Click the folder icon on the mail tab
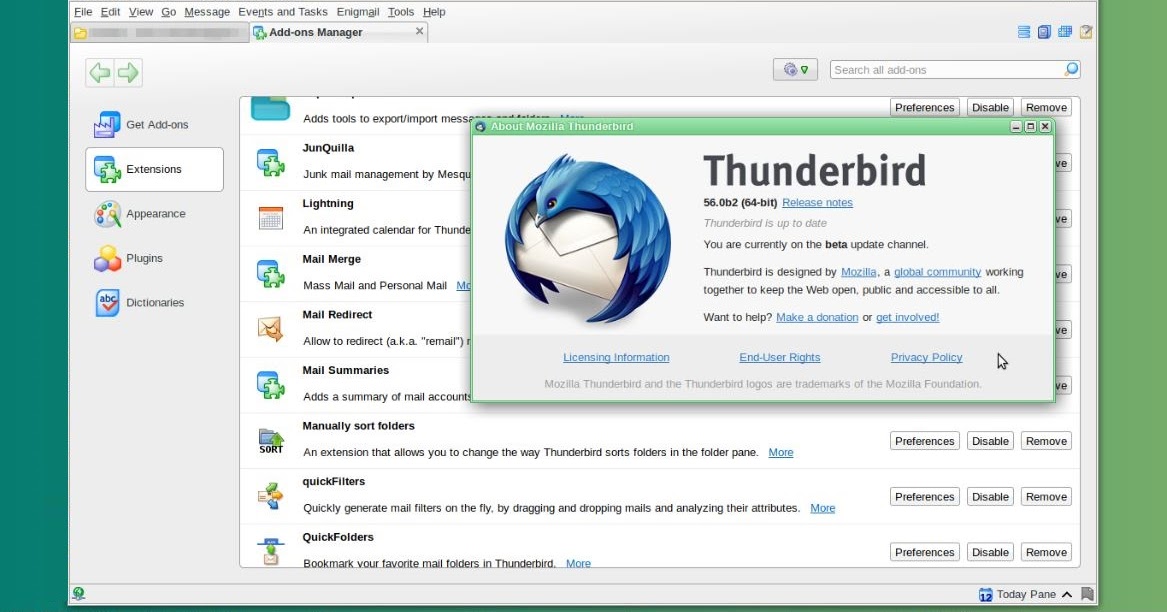This screenshot has width=1167, height=612. click(x=80, y=33)
